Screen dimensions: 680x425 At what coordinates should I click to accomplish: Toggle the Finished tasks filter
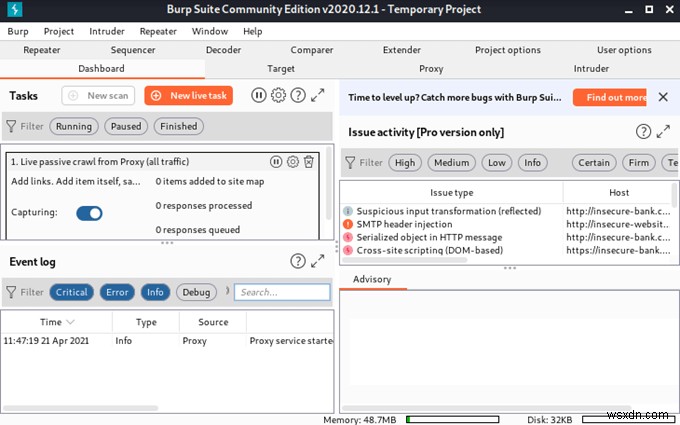[179, 126]
